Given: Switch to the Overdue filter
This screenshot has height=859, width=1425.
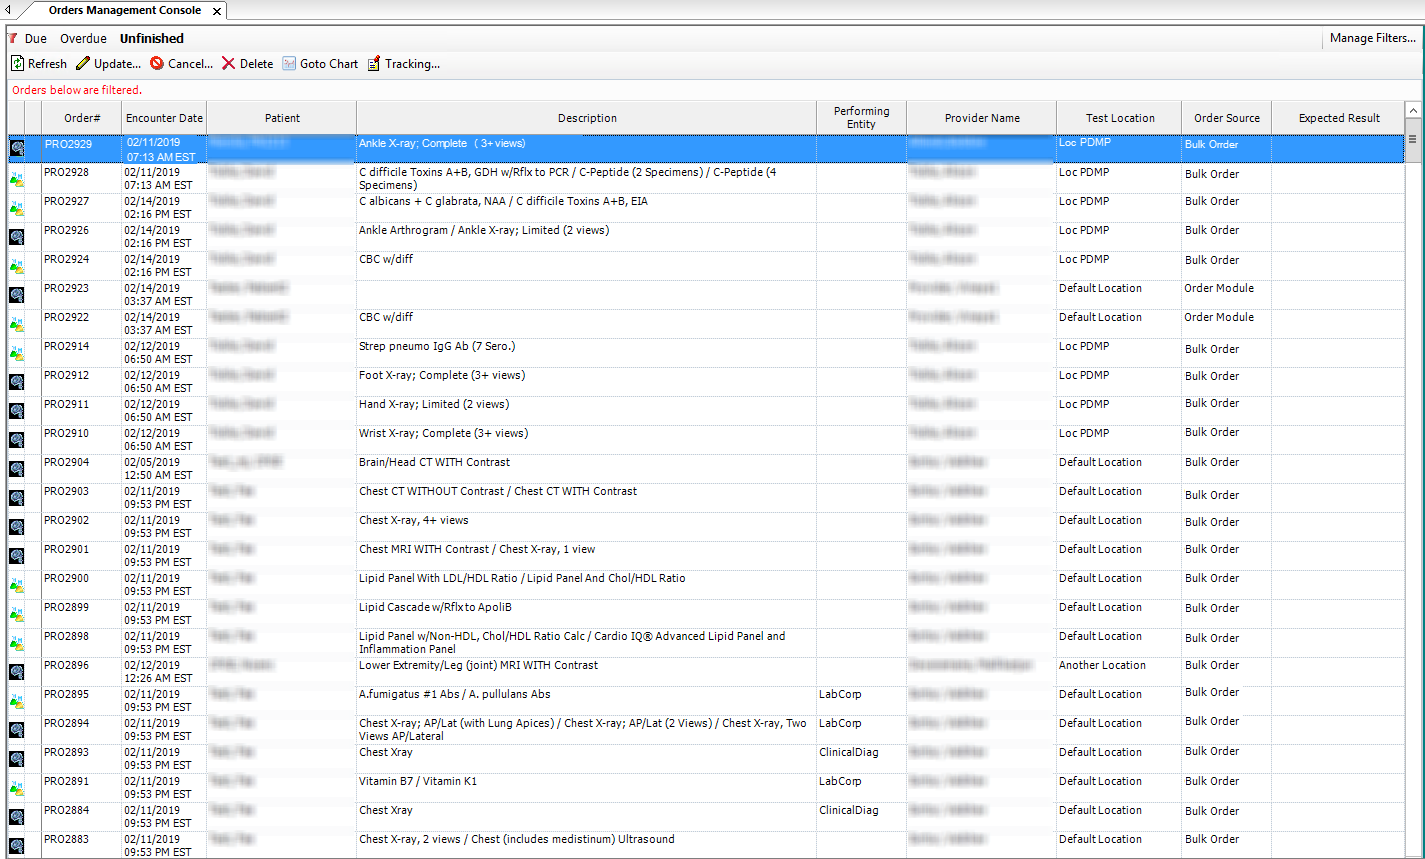Looking at the screenshot, I should click(83, 39).
